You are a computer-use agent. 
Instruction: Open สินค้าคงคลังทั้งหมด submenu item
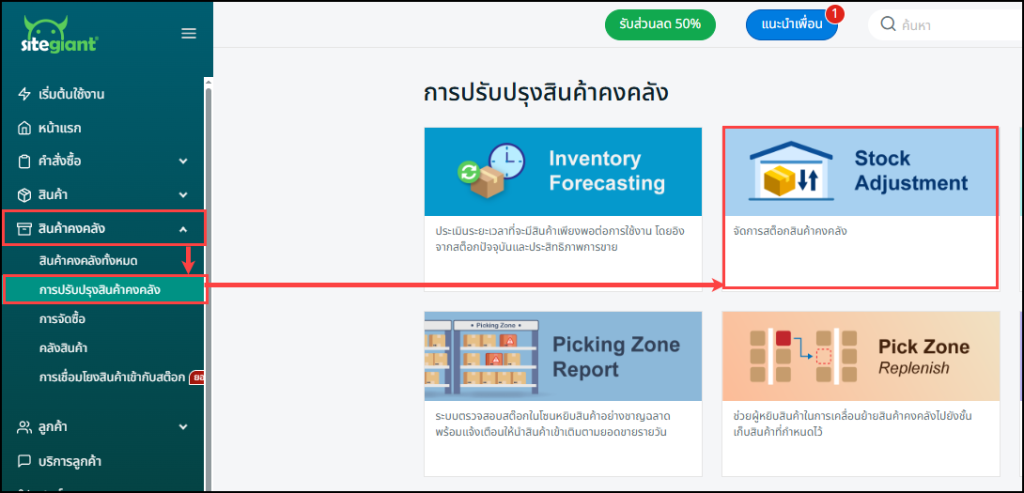[88, 260]
